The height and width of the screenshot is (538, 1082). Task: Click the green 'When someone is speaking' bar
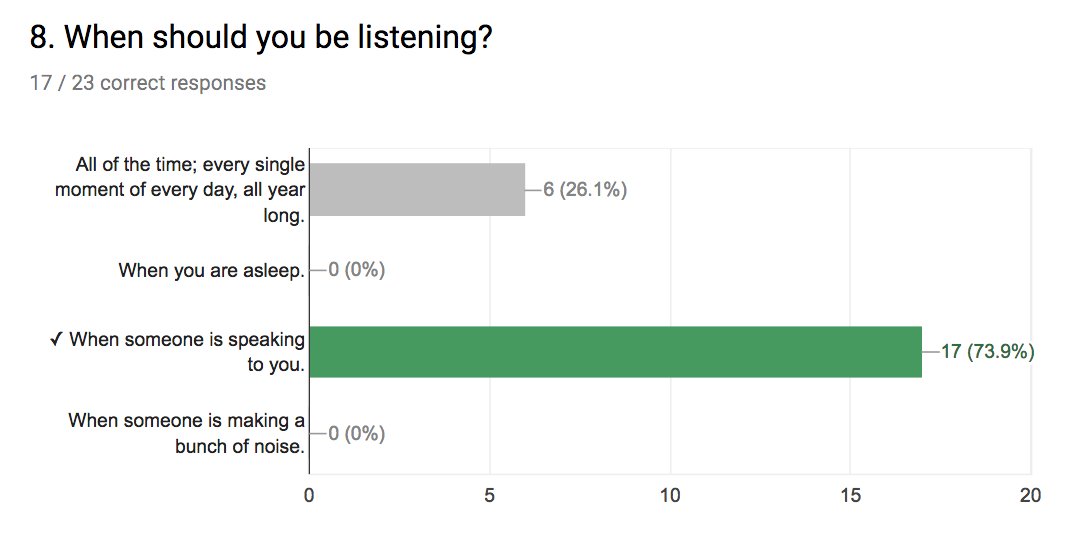[x=615, y=352]
